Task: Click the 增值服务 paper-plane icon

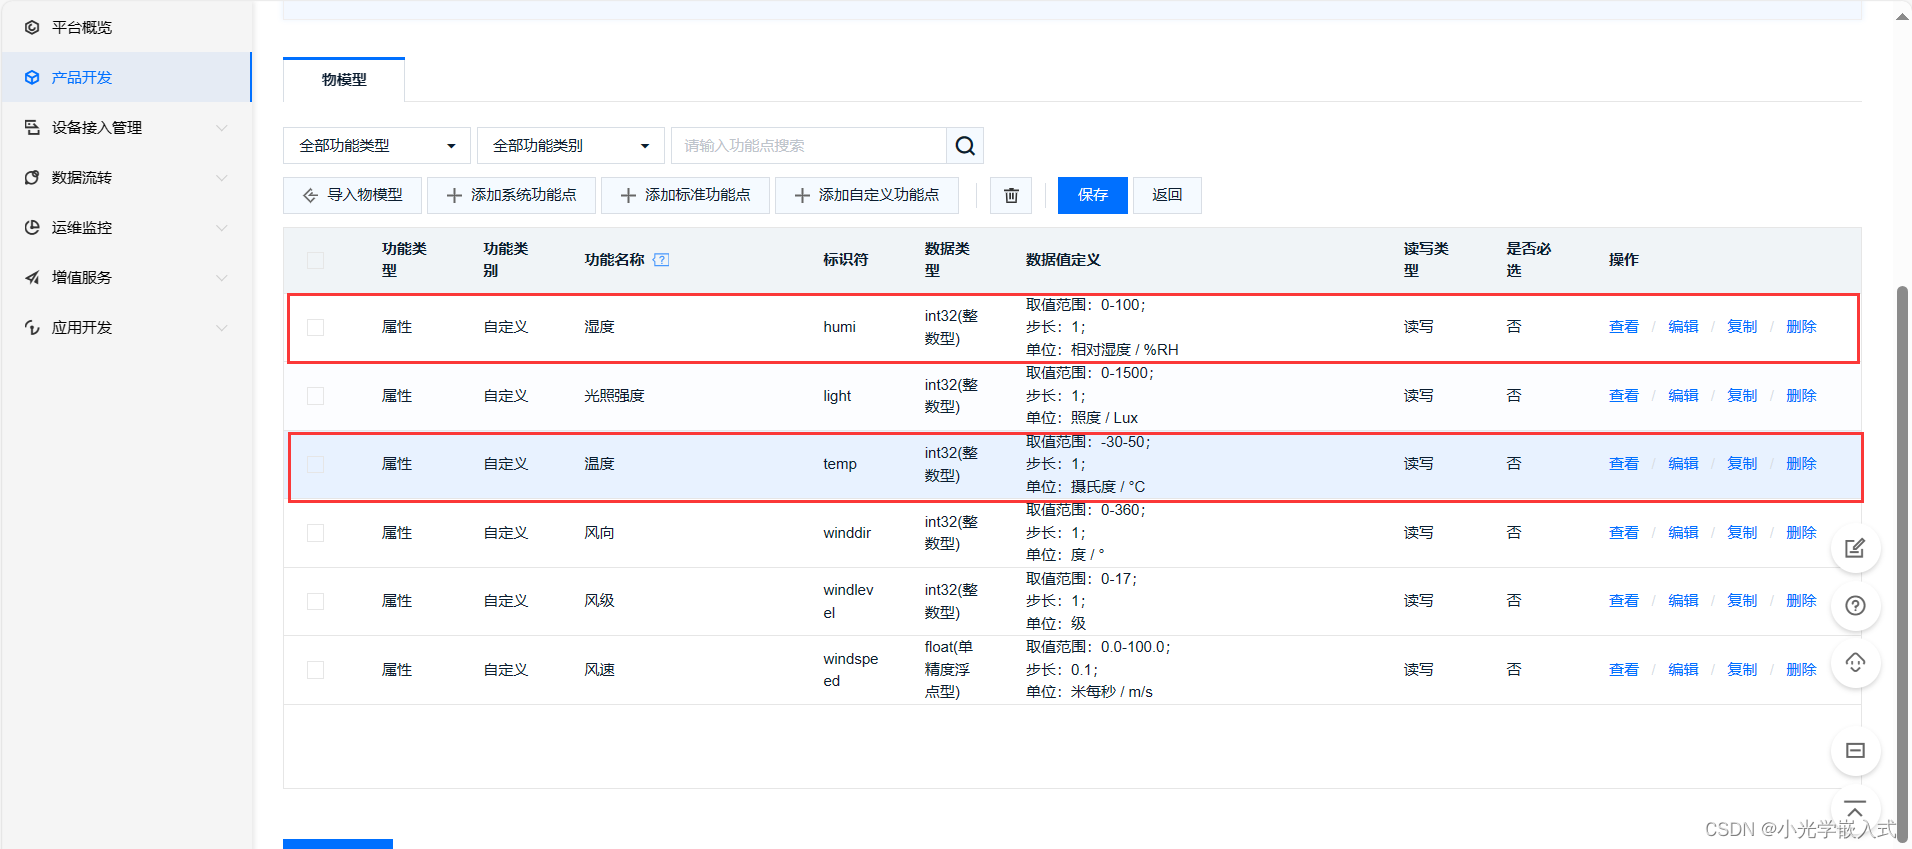Action: [32, 277]
